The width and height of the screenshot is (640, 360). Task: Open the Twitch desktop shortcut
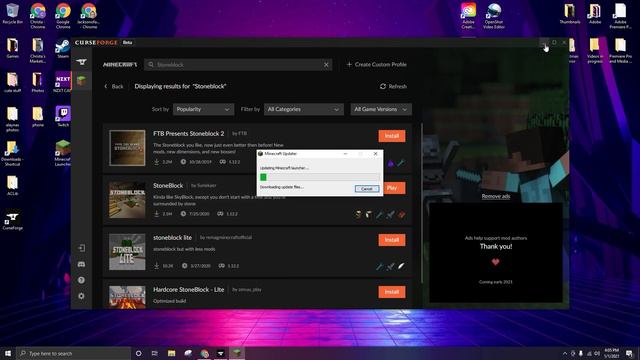63,116
